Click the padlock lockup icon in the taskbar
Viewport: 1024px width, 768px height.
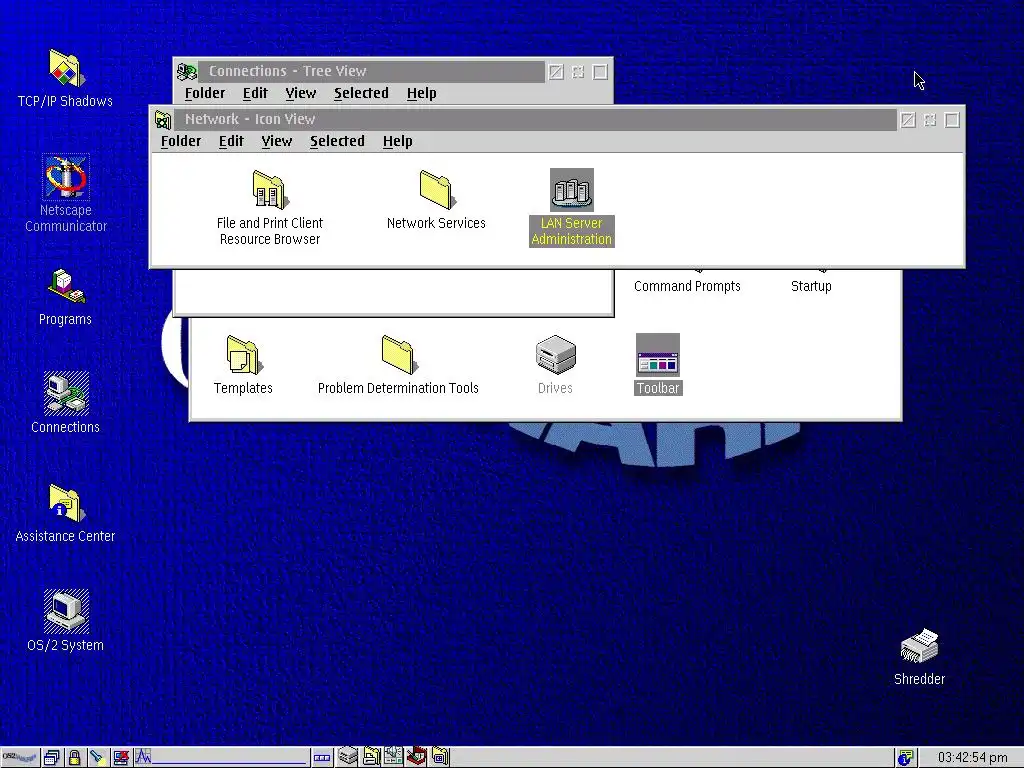tap(74, 757)
